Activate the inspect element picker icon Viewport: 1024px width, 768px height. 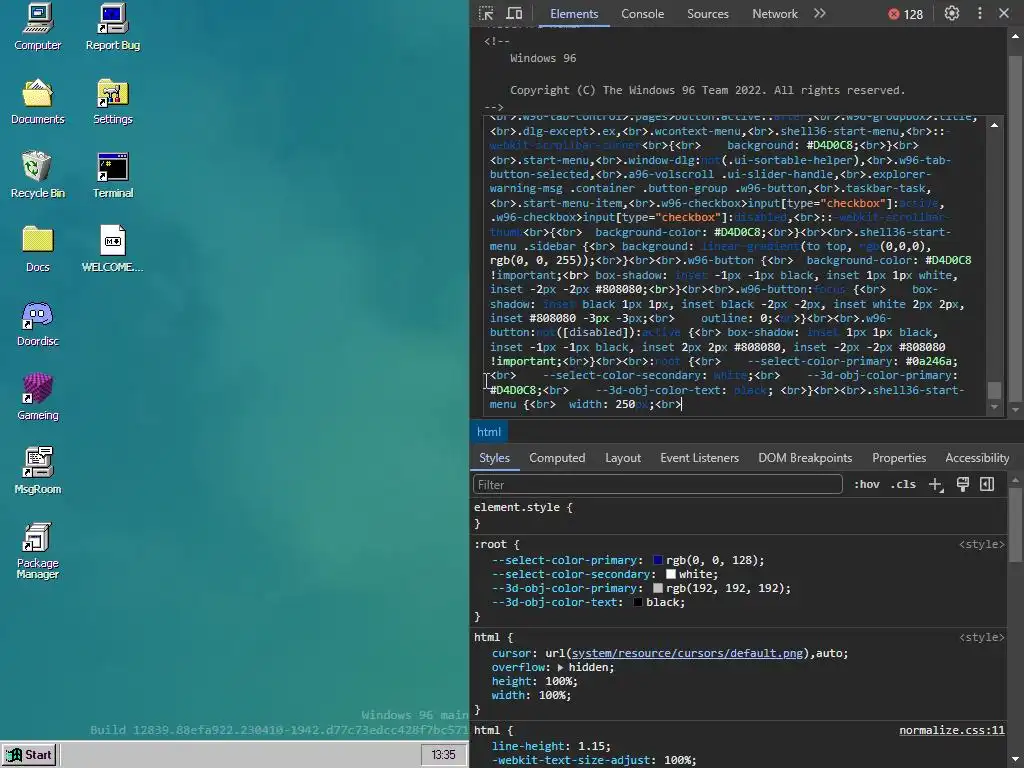(x=486, y=14)
